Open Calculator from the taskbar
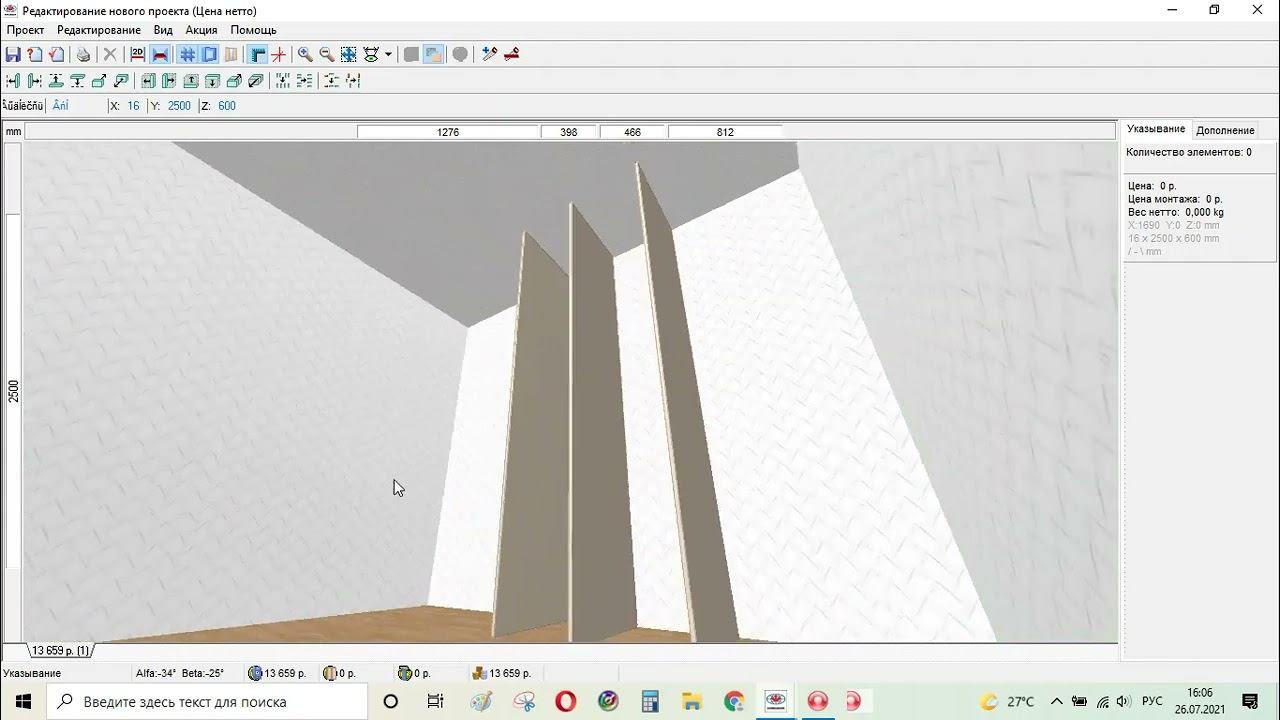The image size is (1280, 720). pos(650,701)
